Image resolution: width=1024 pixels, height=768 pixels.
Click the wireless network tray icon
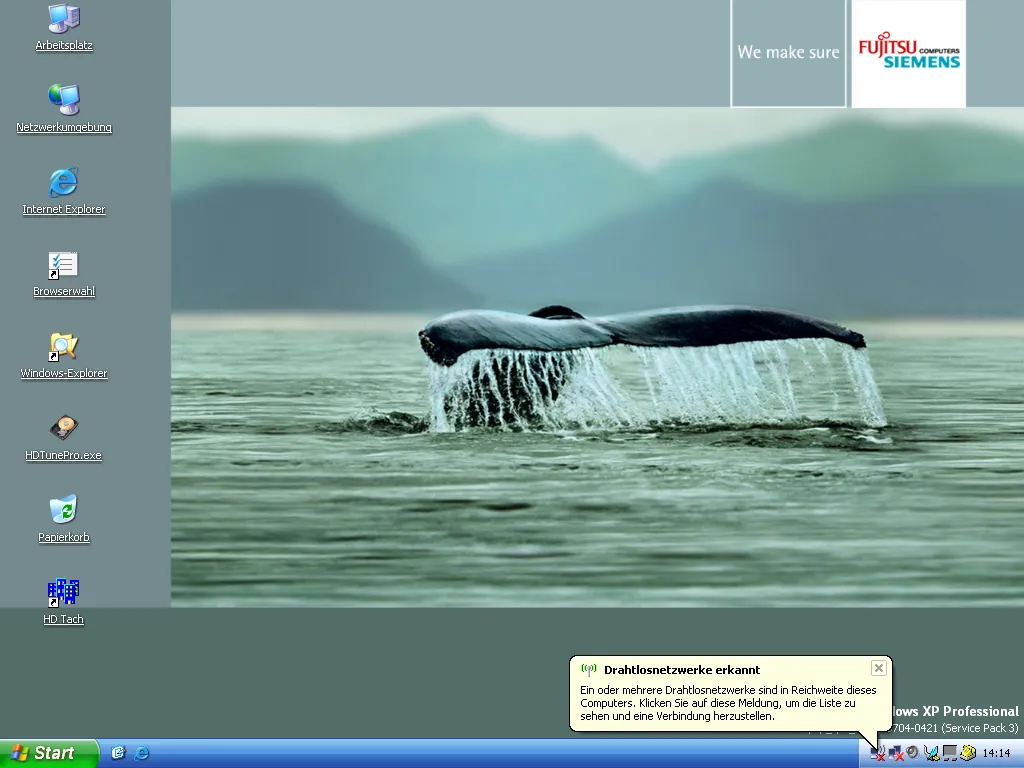pyautogui.click(x=877, y=753)
